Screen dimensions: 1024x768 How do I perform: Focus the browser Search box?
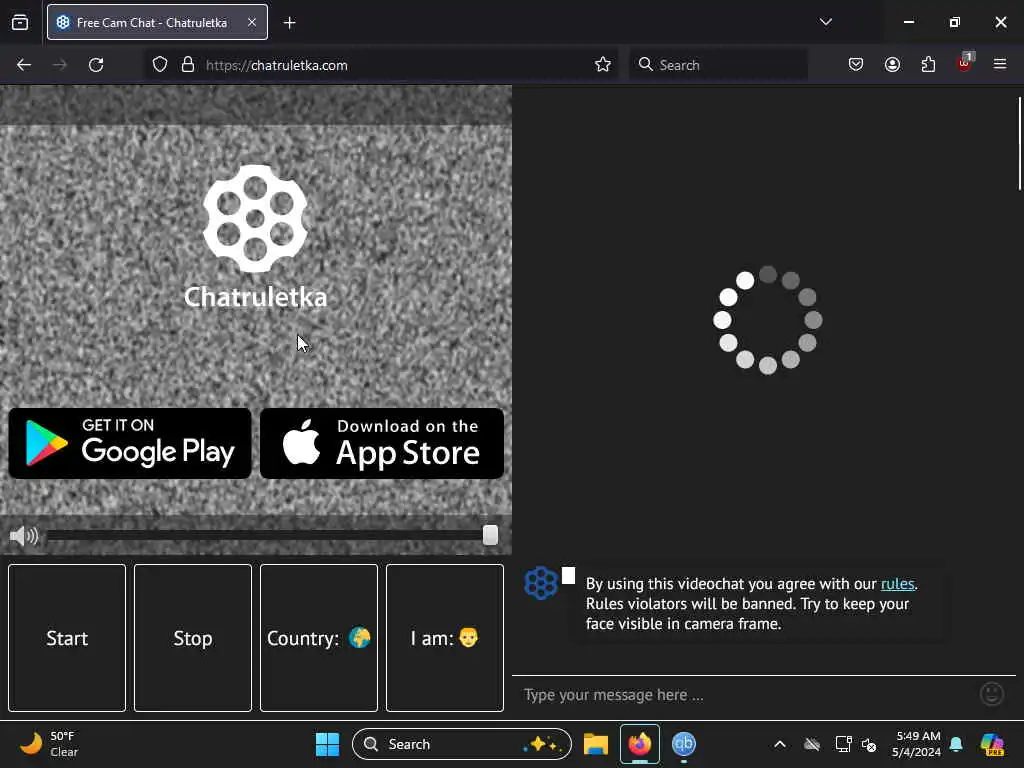718,65
